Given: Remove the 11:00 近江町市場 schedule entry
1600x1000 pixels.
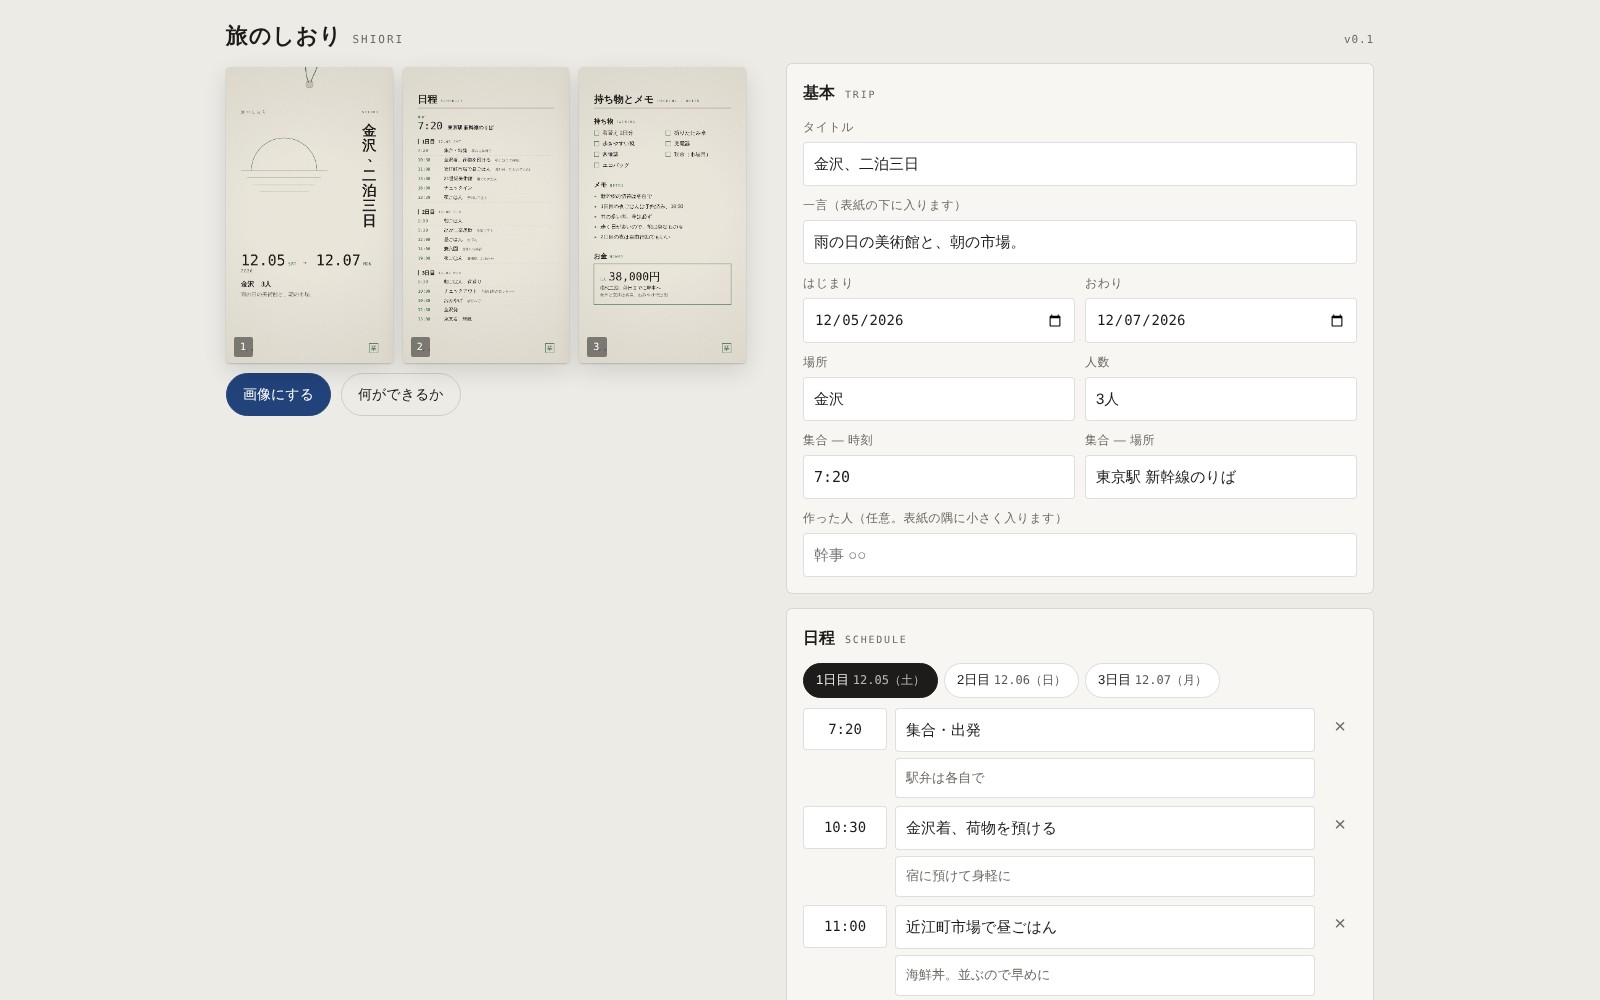Looking at the screenshot, I should tap(1340, 924).
